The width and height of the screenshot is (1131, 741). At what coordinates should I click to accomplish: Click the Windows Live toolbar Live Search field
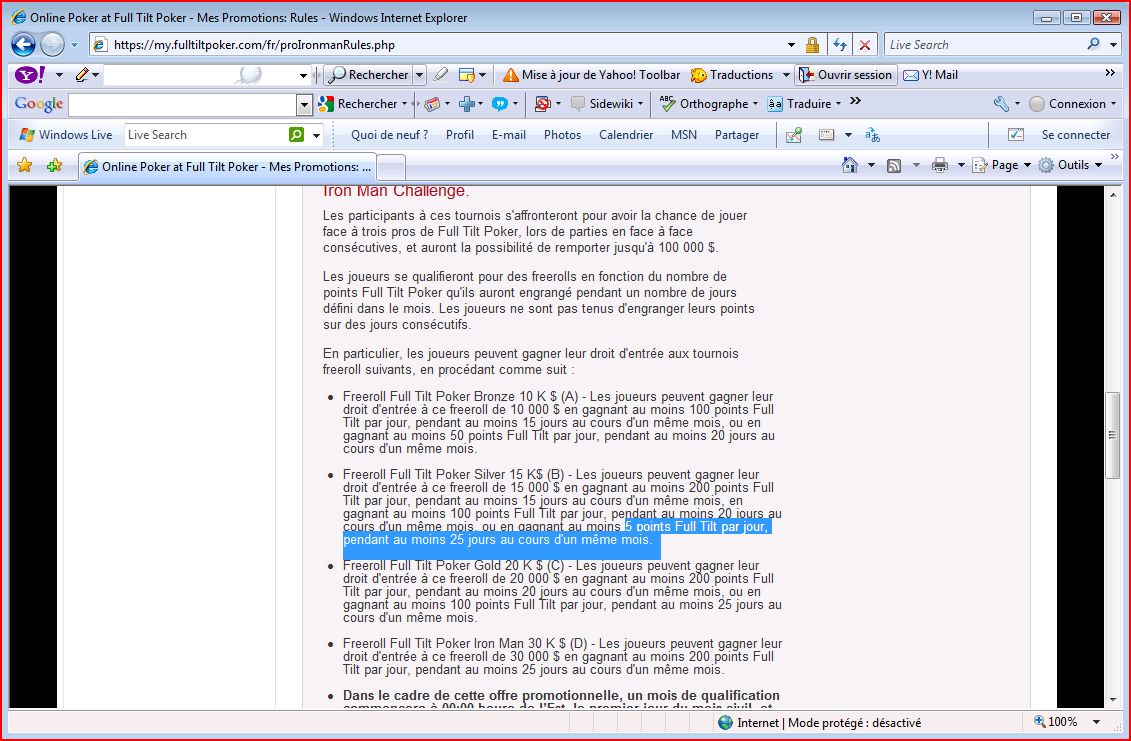pyautogui.click(x=206, y=135)
